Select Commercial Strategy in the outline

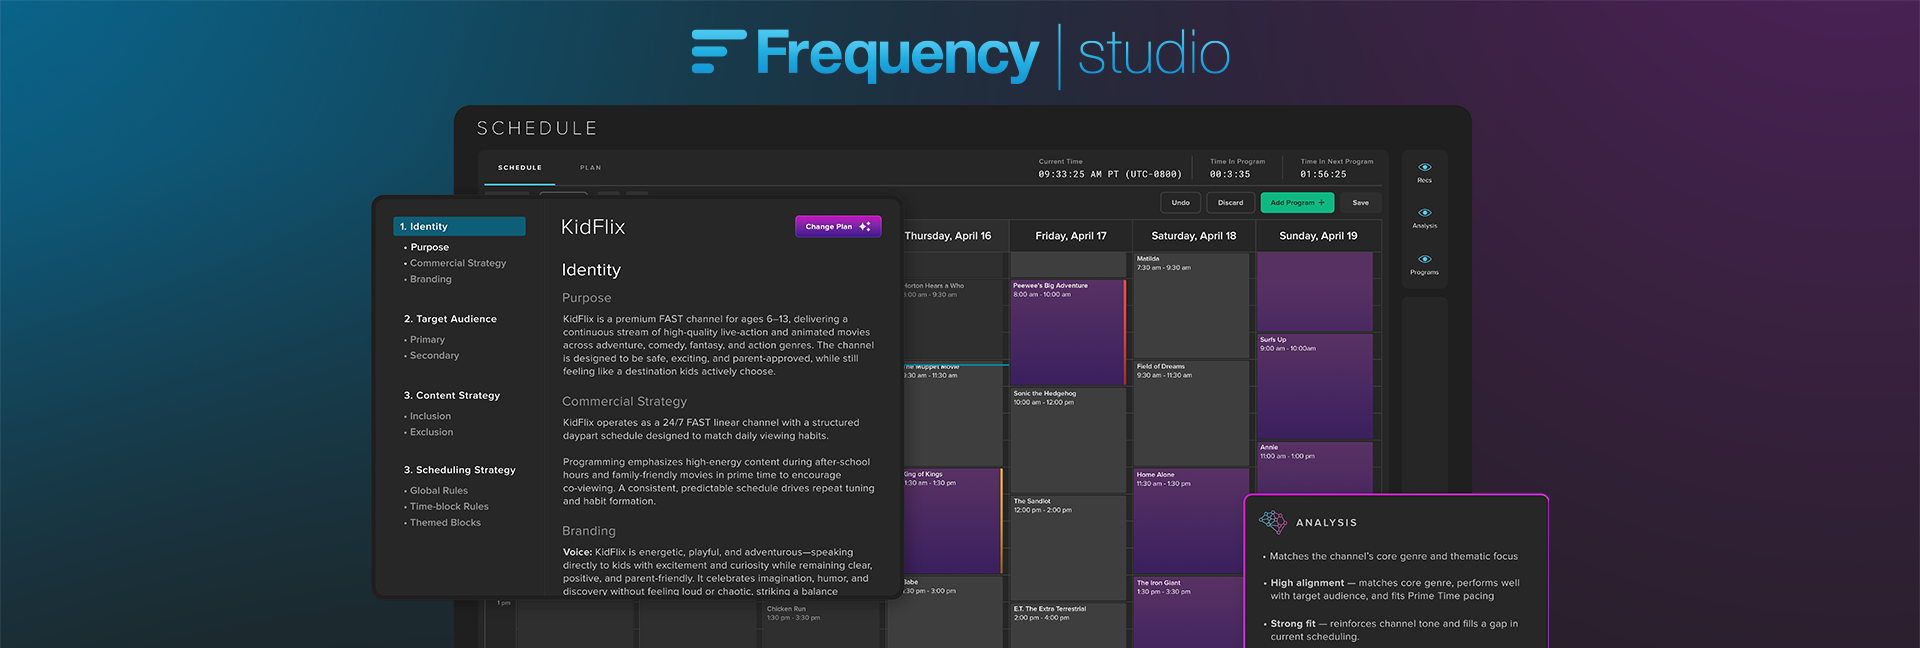click(457, 263)
